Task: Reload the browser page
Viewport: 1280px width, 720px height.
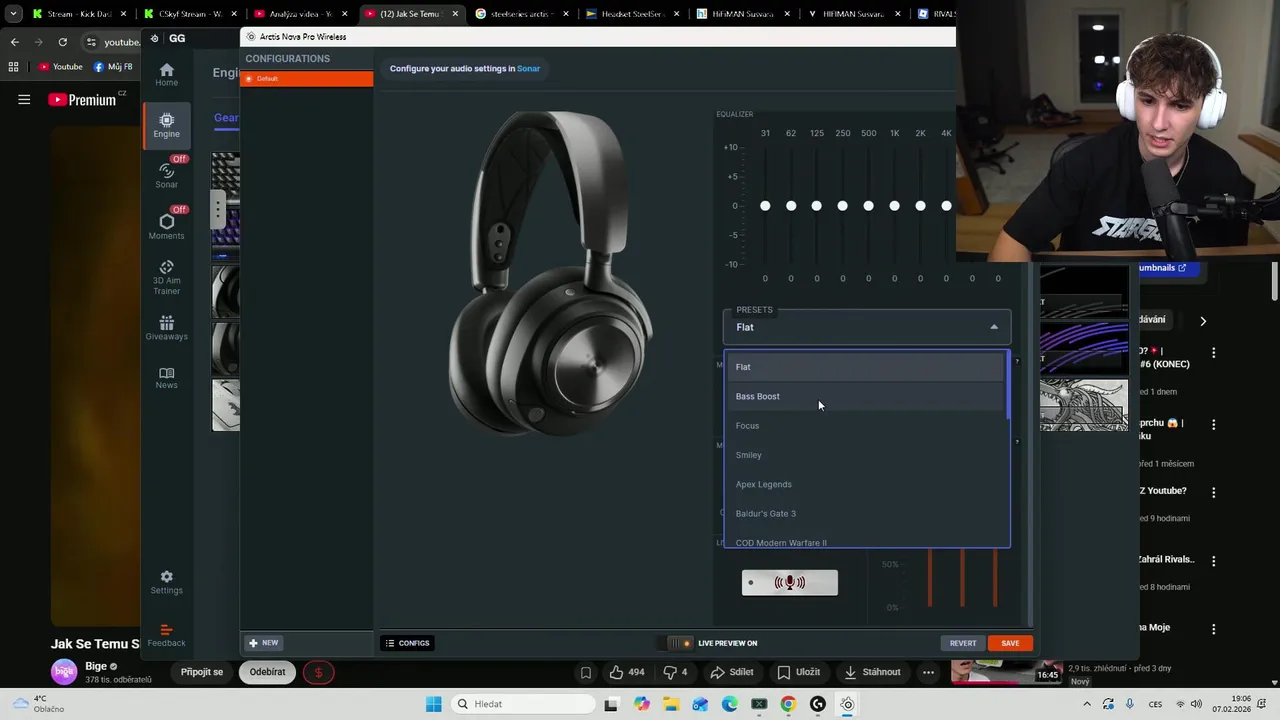Action: (x=62, y=42)
